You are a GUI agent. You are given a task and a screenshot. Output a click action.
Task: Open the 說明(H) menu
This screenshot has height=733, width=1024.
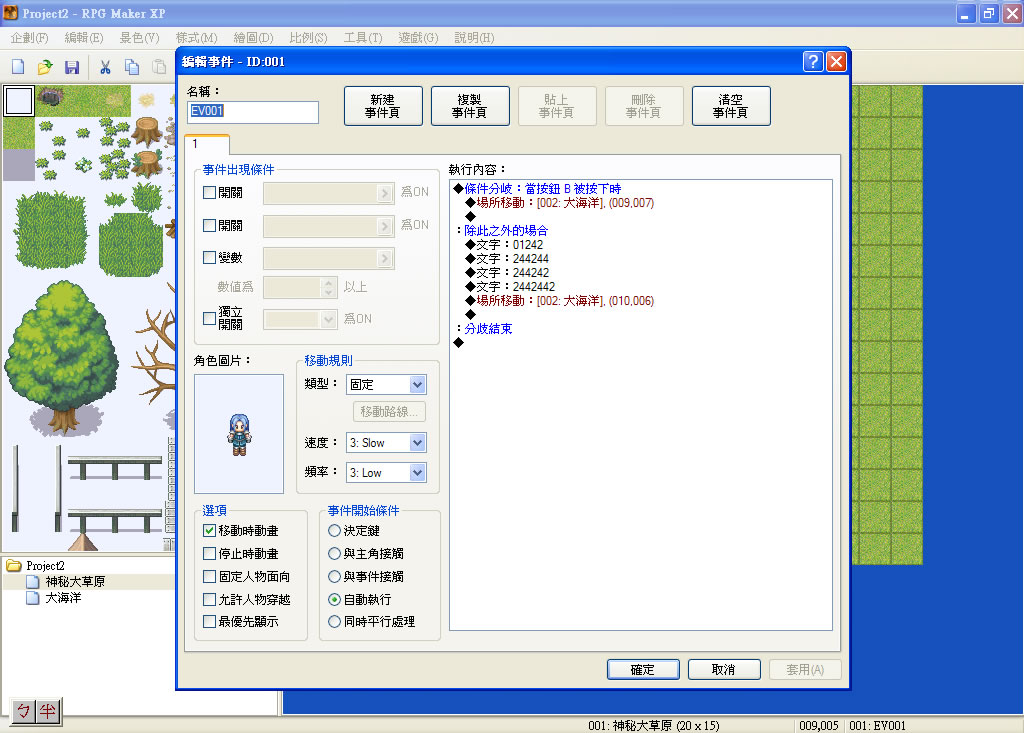474,38
